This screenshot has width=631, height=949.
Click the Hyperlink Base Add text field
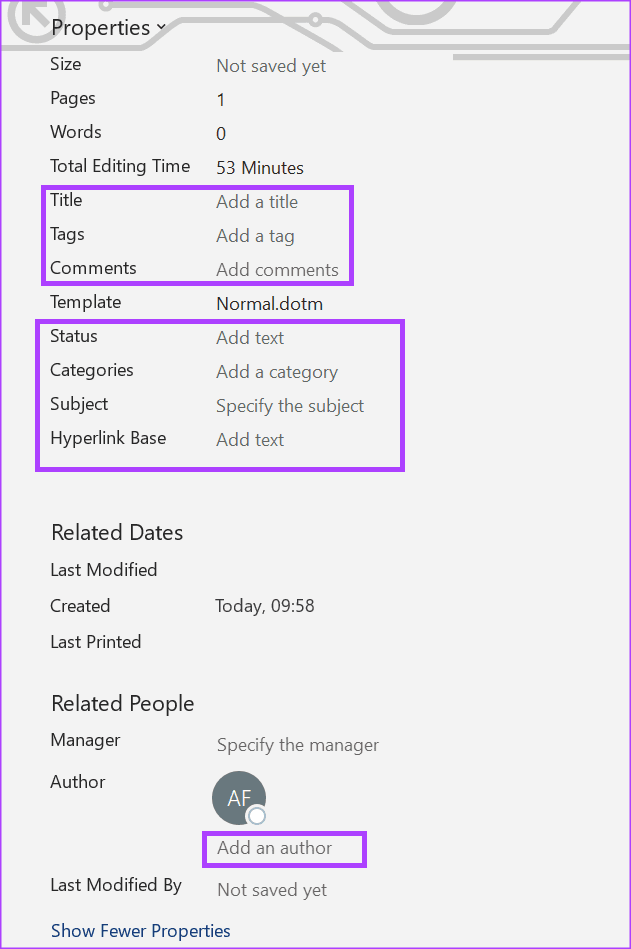[x=250, y=440]
